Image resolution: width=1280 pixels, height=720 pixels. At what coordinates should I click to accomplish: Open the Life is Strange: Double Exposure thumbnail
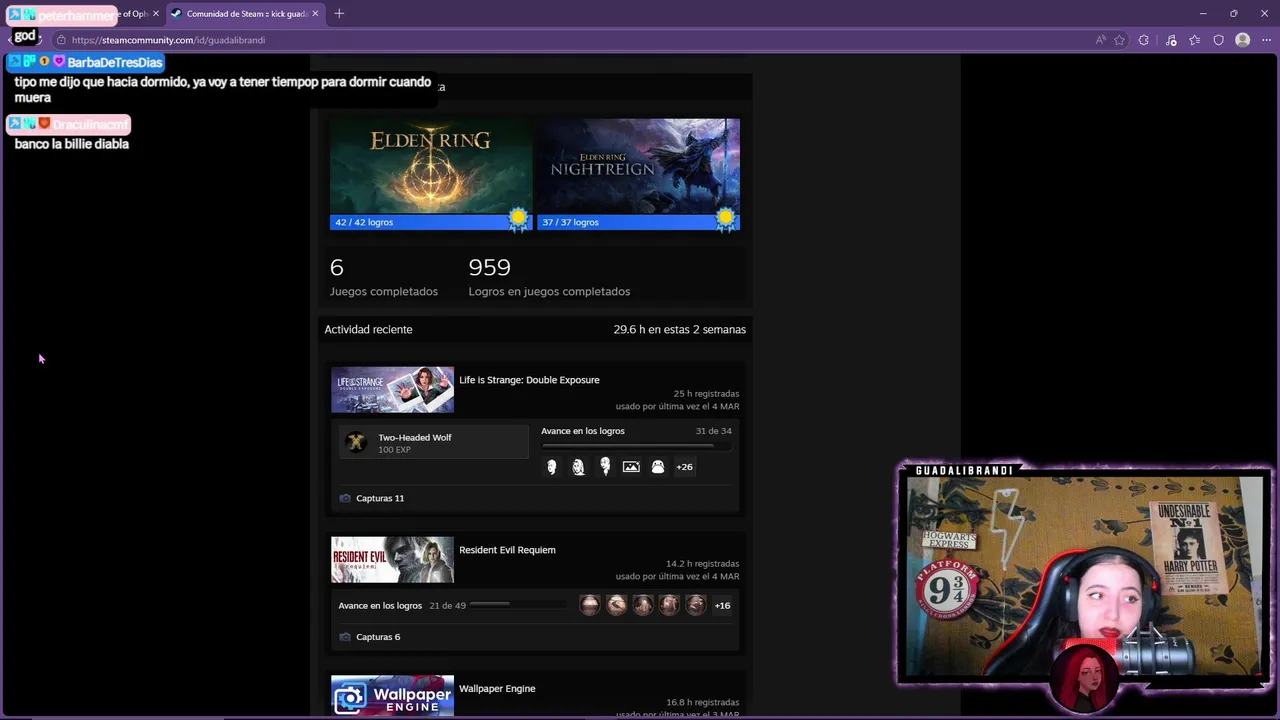click(392, 390)
